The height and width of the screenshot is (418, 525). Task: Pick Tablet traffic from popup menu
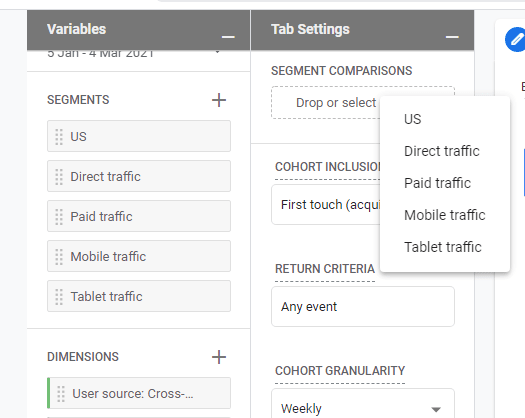pyautogui.click(x=445, y=247)
